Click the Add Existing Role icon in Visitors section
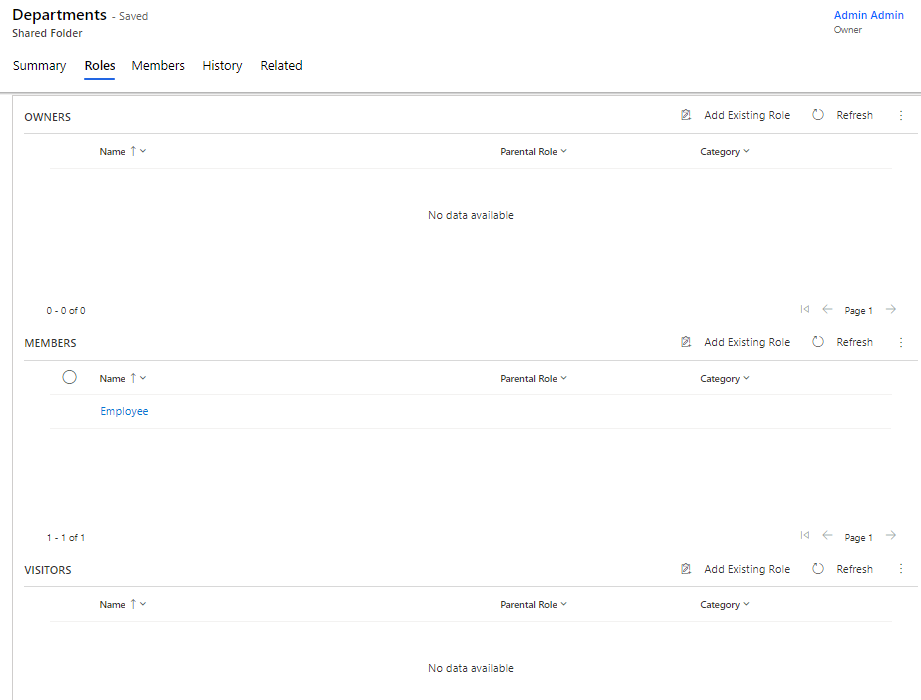921x700 pixels. tap(686, 569)
